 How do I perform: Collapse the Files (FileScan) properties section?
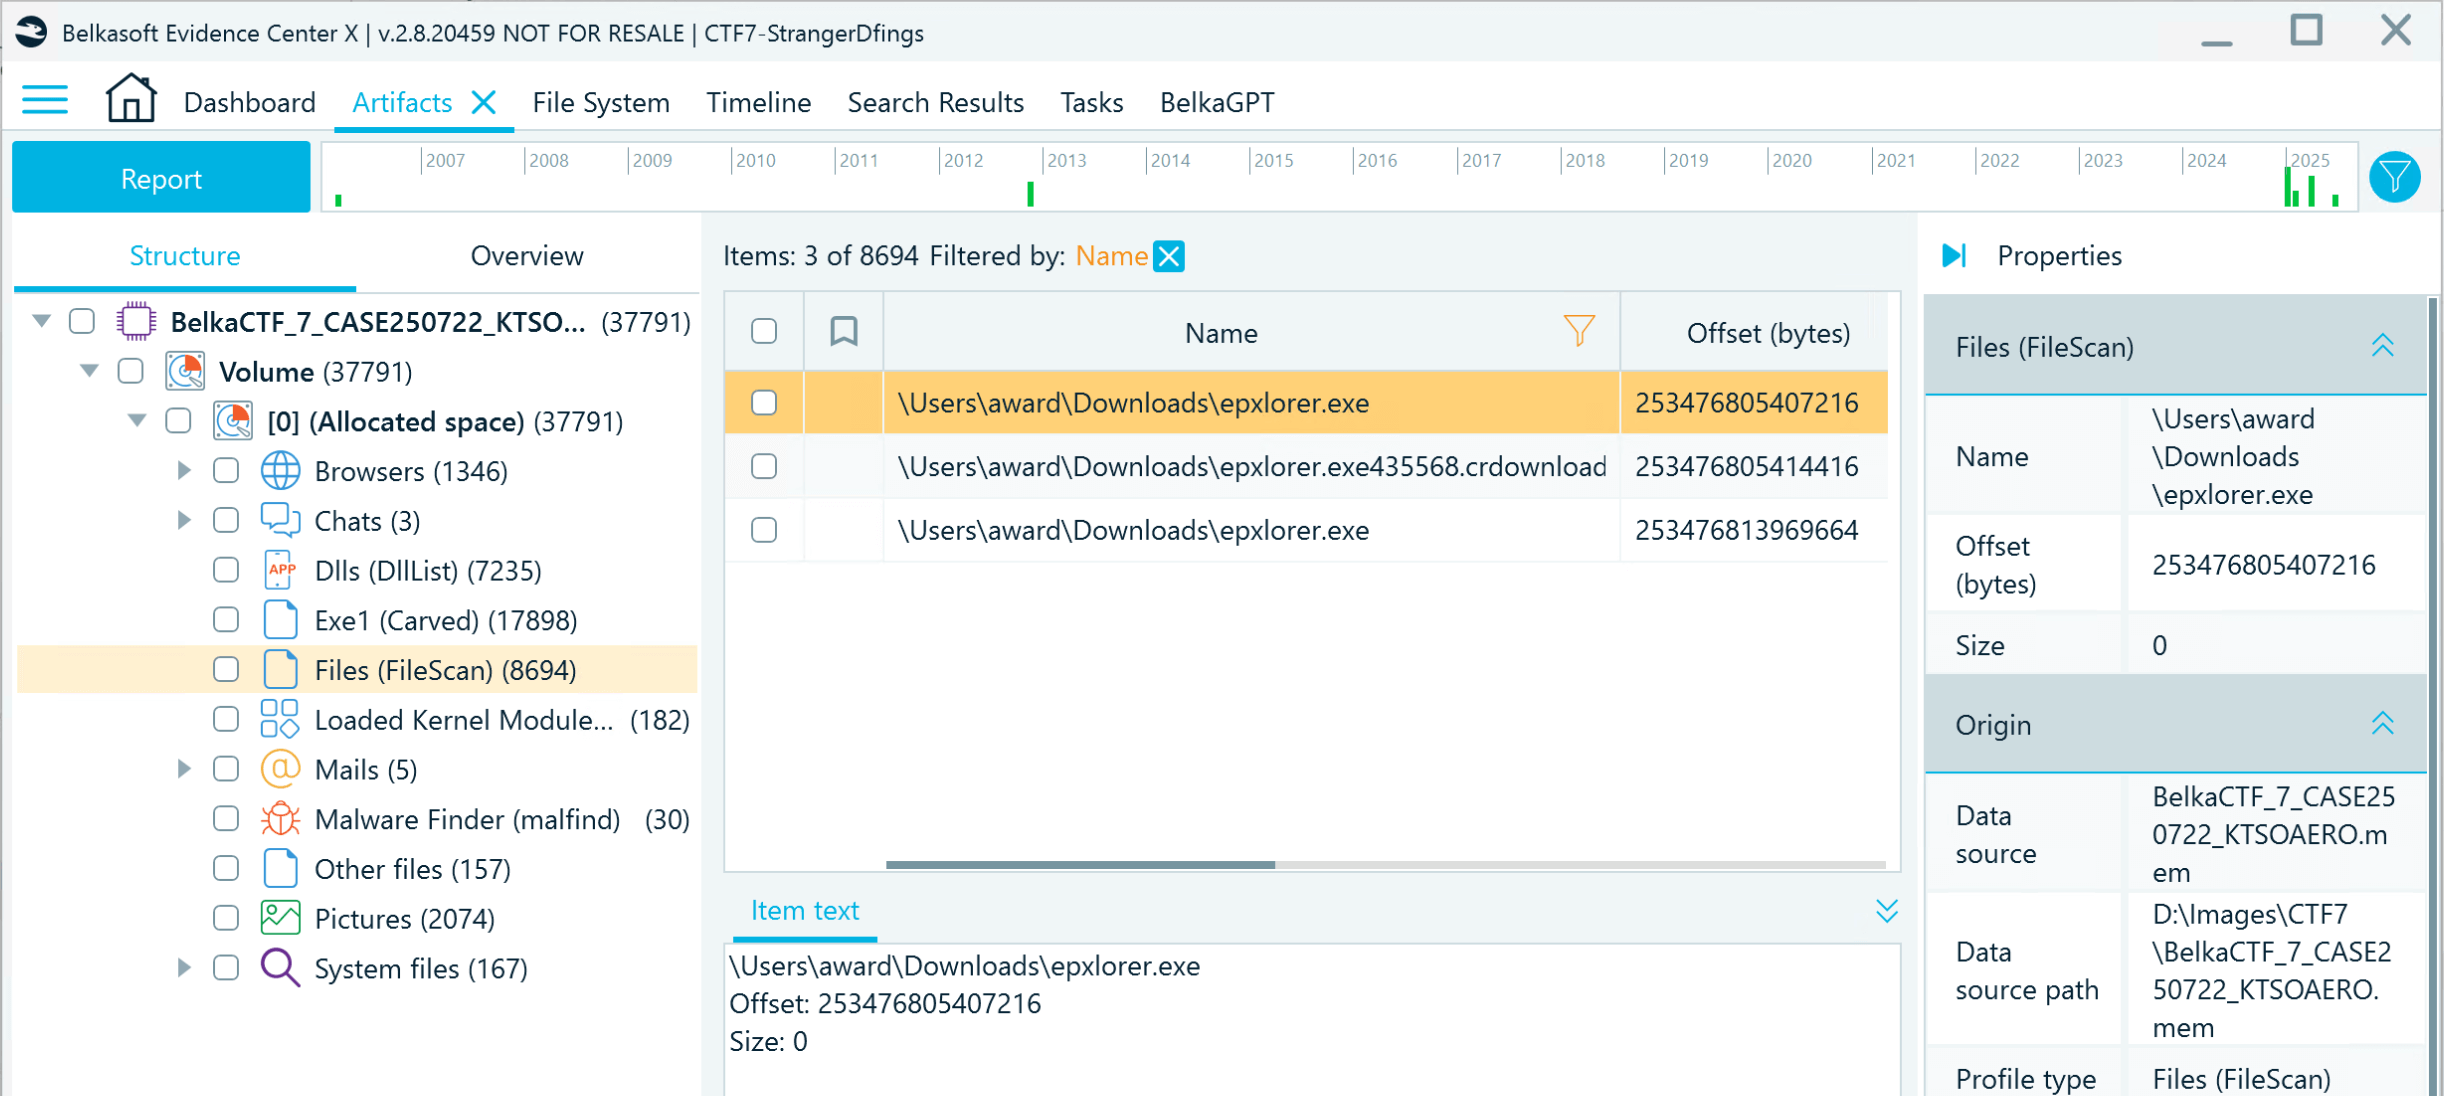[2383, 346]
